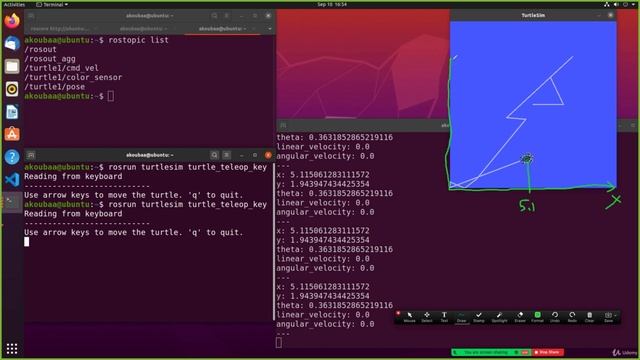Click the turtle in the TurtleSim window
The height and width of the screenshot is (360, 640).
click(527, 158)
